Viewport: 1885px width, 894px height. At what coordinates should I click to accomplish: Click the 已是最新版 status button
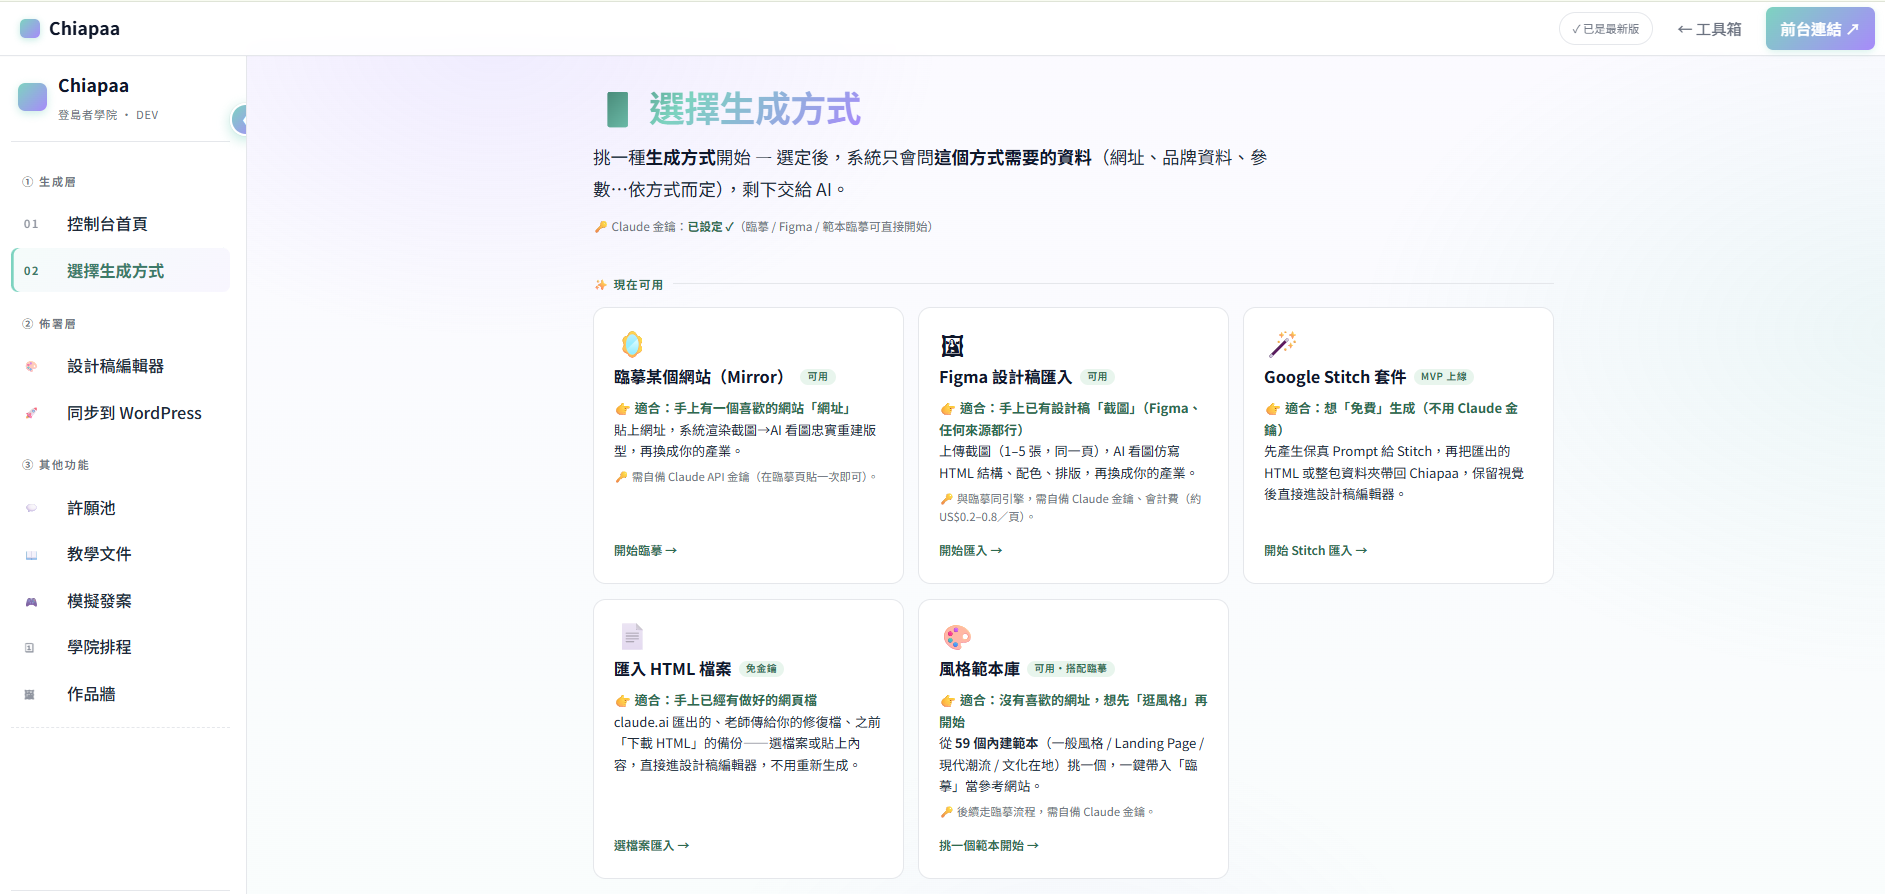coord(1606,29)
